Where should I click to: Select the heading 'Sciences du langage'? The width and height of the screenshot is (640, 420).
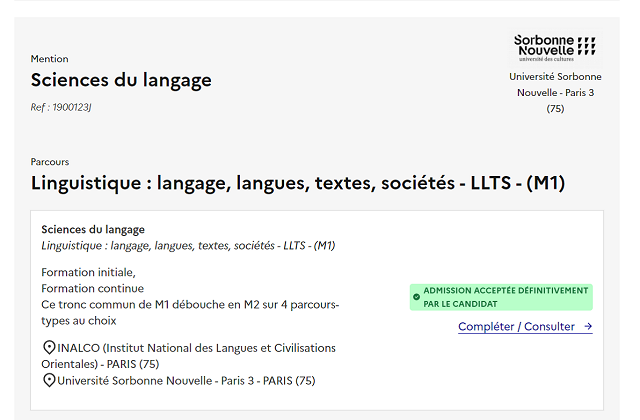(x=121, y=80)
